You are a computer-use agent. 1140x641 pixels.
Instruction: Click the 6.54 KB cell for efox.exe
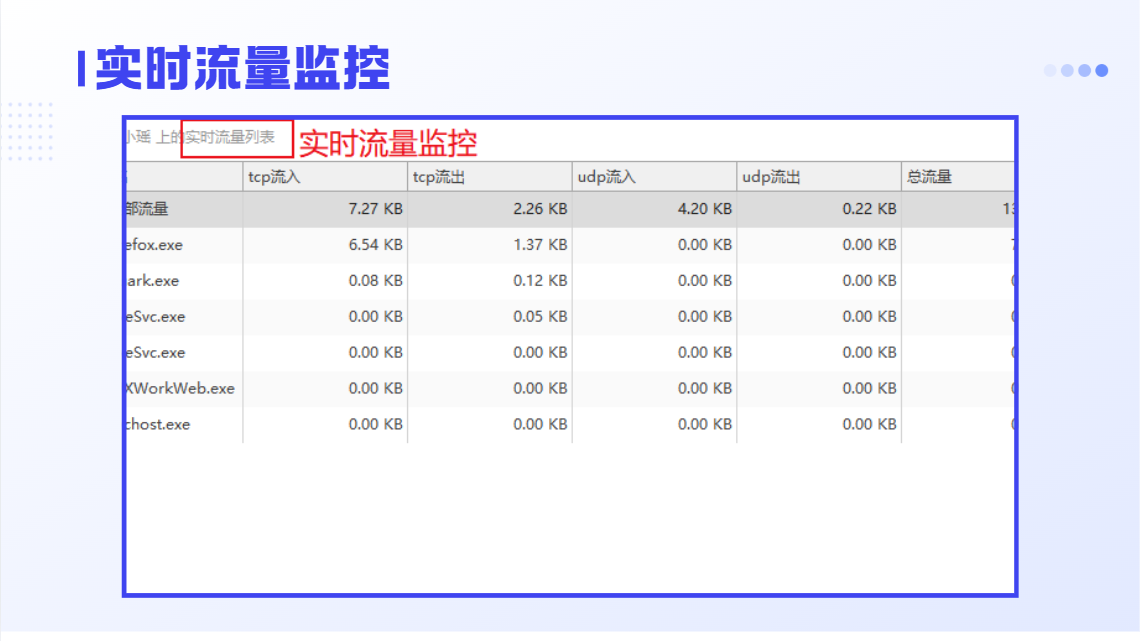(325, 245)
